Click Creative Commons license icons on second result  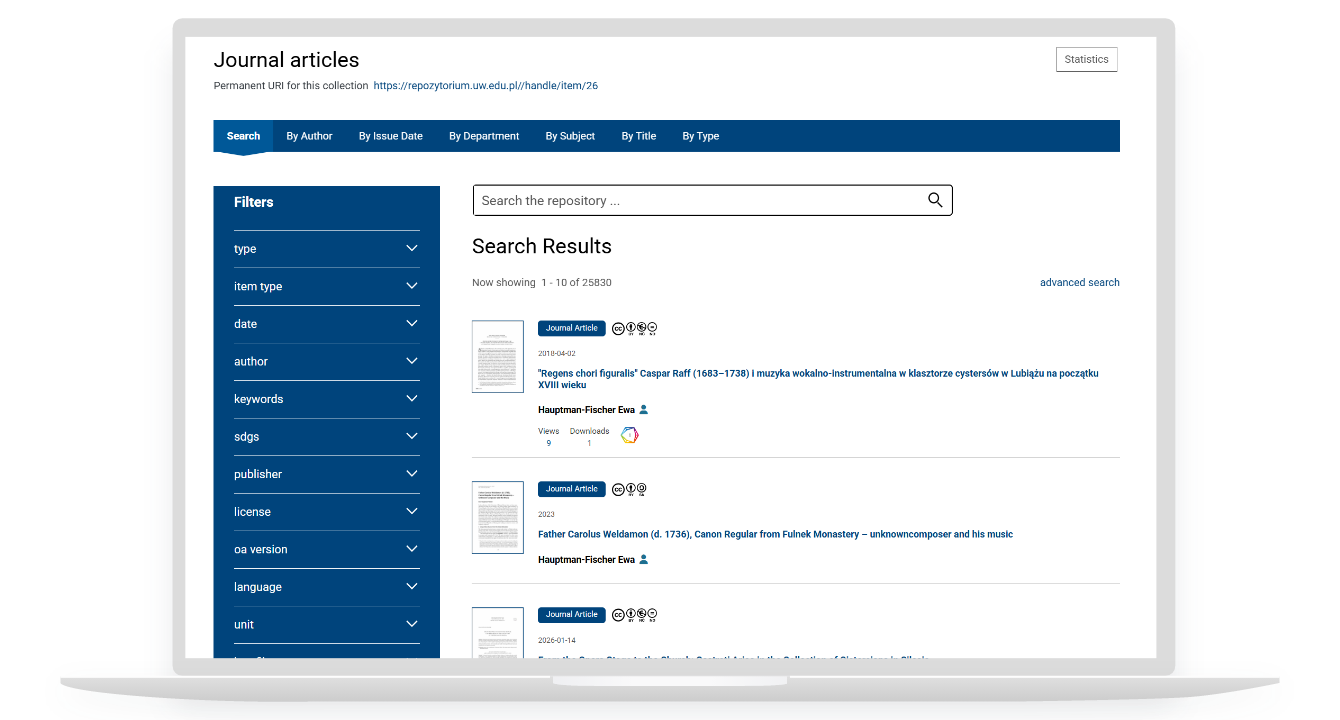click(x=629, y=489)
